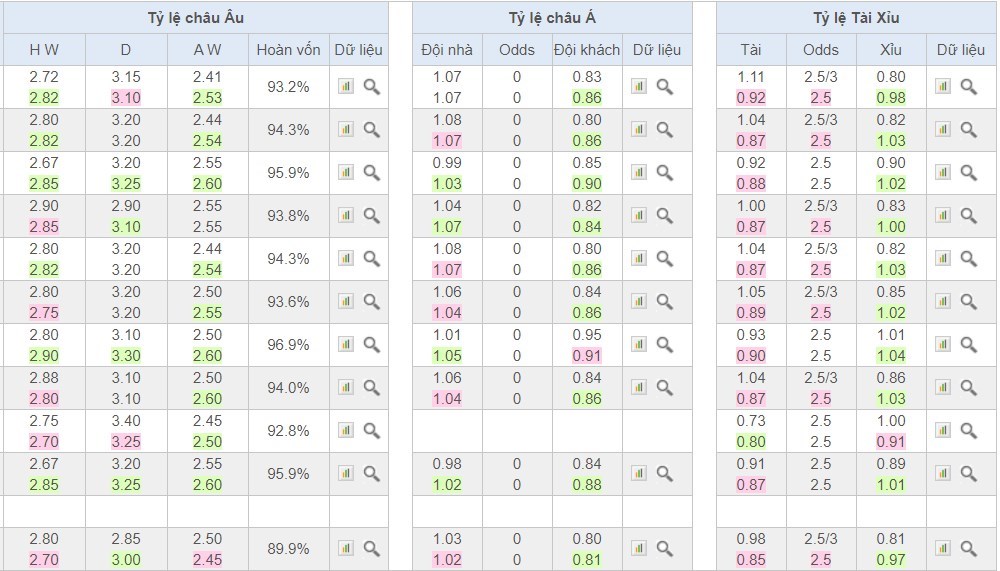Click the Tài value '1.11'
Screen dimensions: 1000x571
click(x=751, y=77)
